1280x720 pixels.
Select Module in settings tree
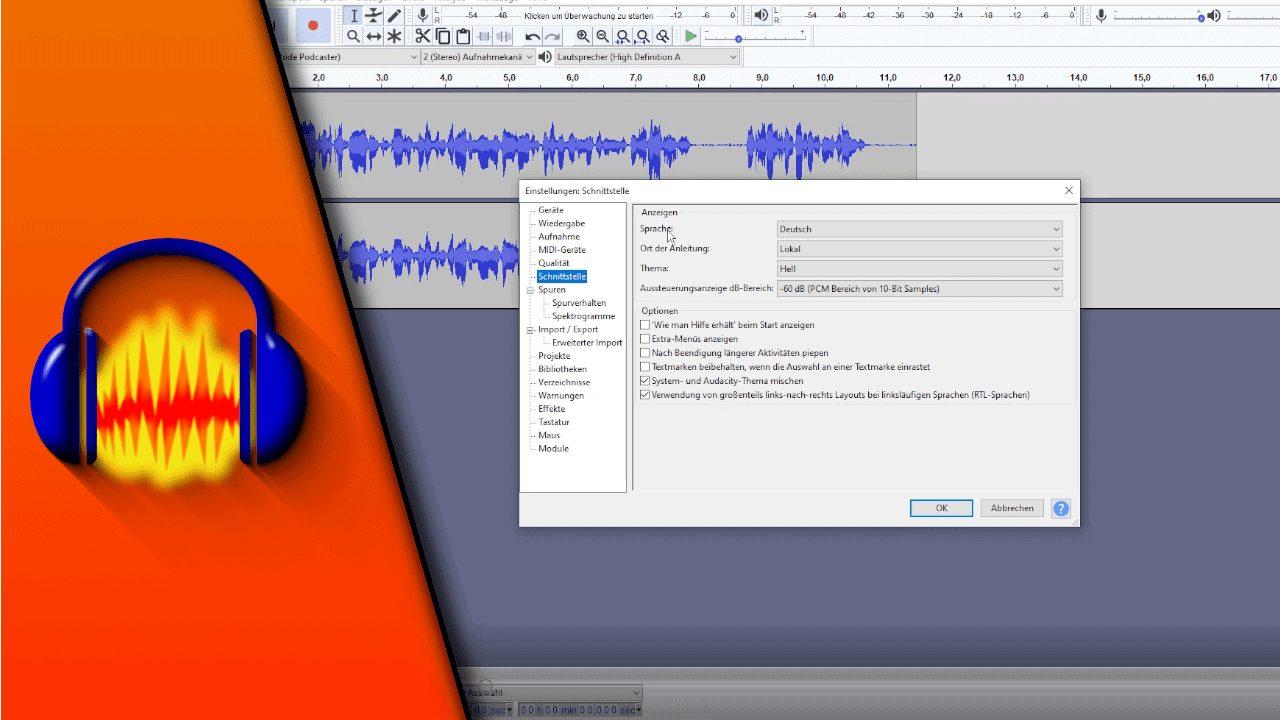[x=554, y=448]
